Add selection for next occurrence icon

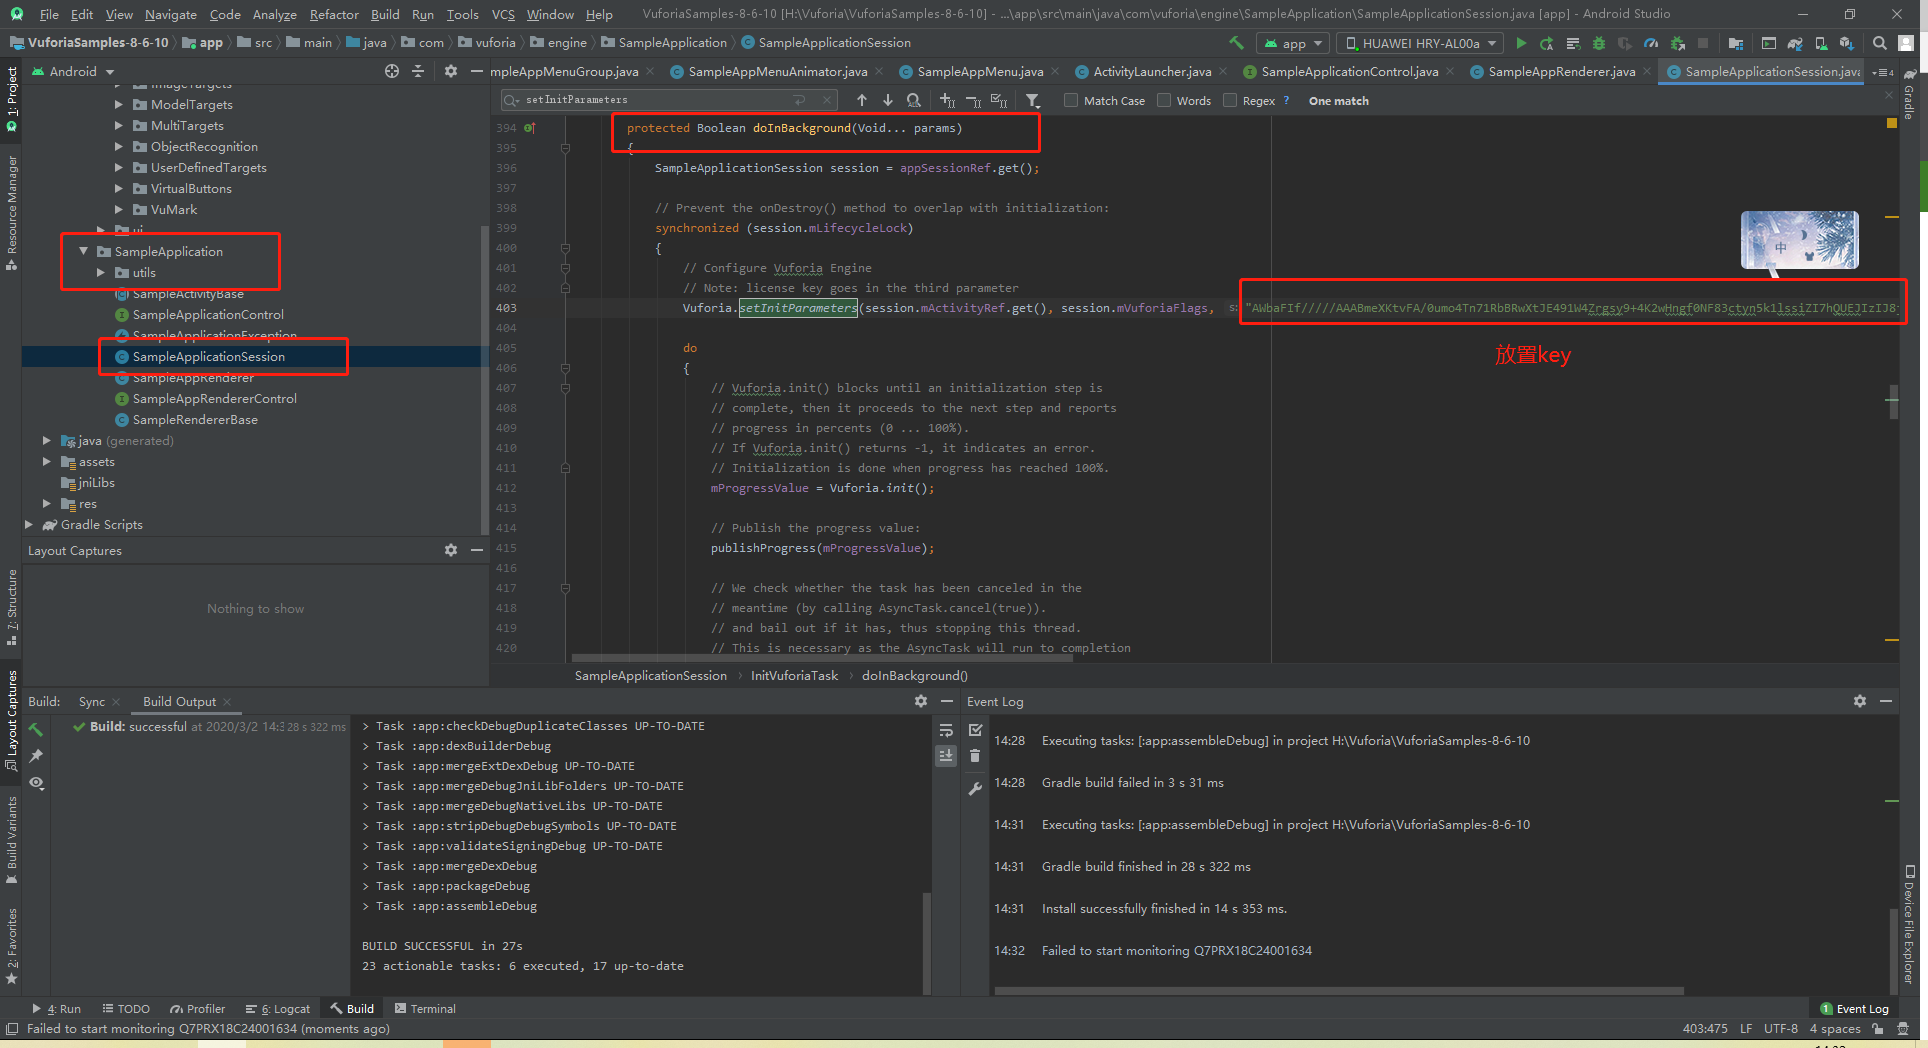click(x=947, y=100)
